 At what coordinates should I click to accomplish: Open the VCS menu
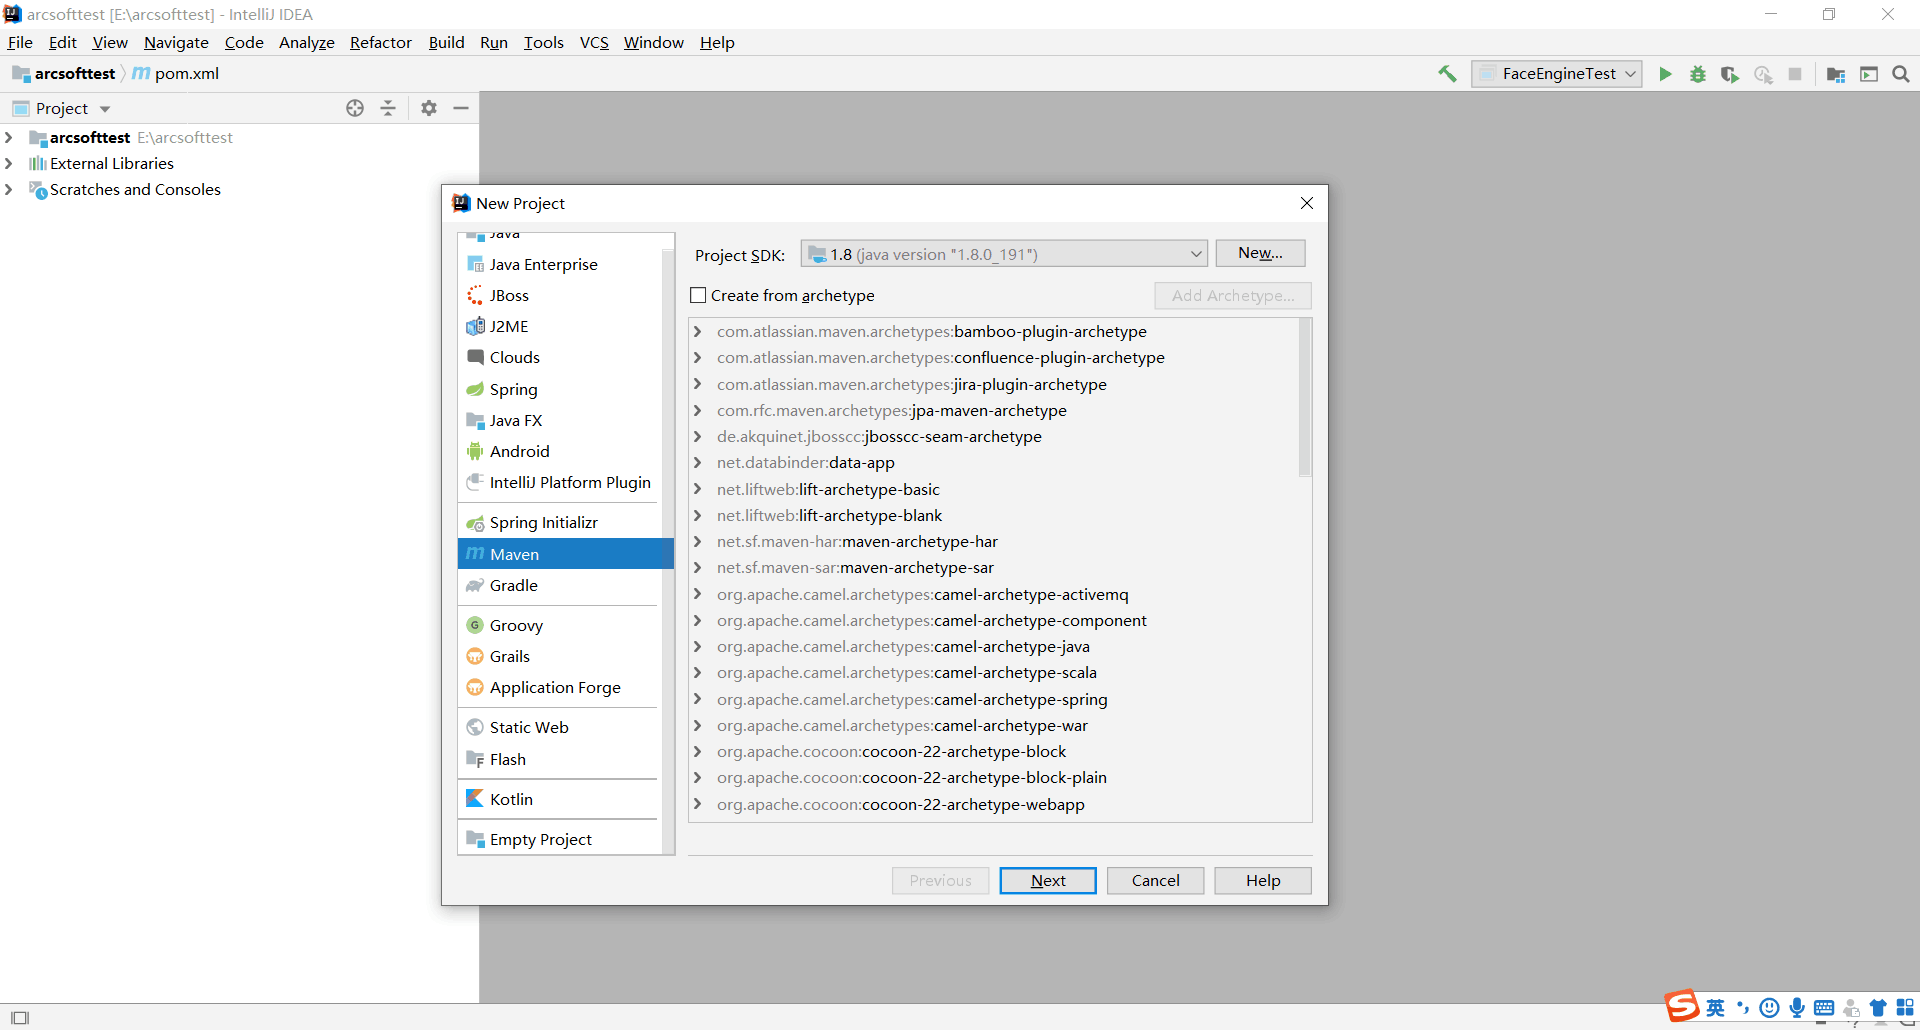594,42
